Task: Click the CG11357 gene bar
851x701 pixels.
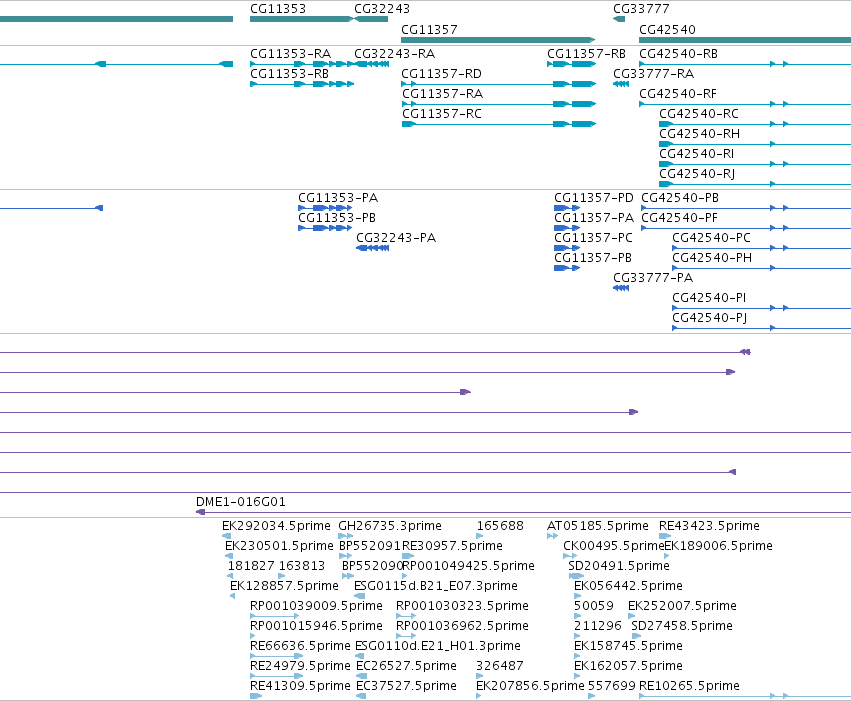Action: (498, 40)
